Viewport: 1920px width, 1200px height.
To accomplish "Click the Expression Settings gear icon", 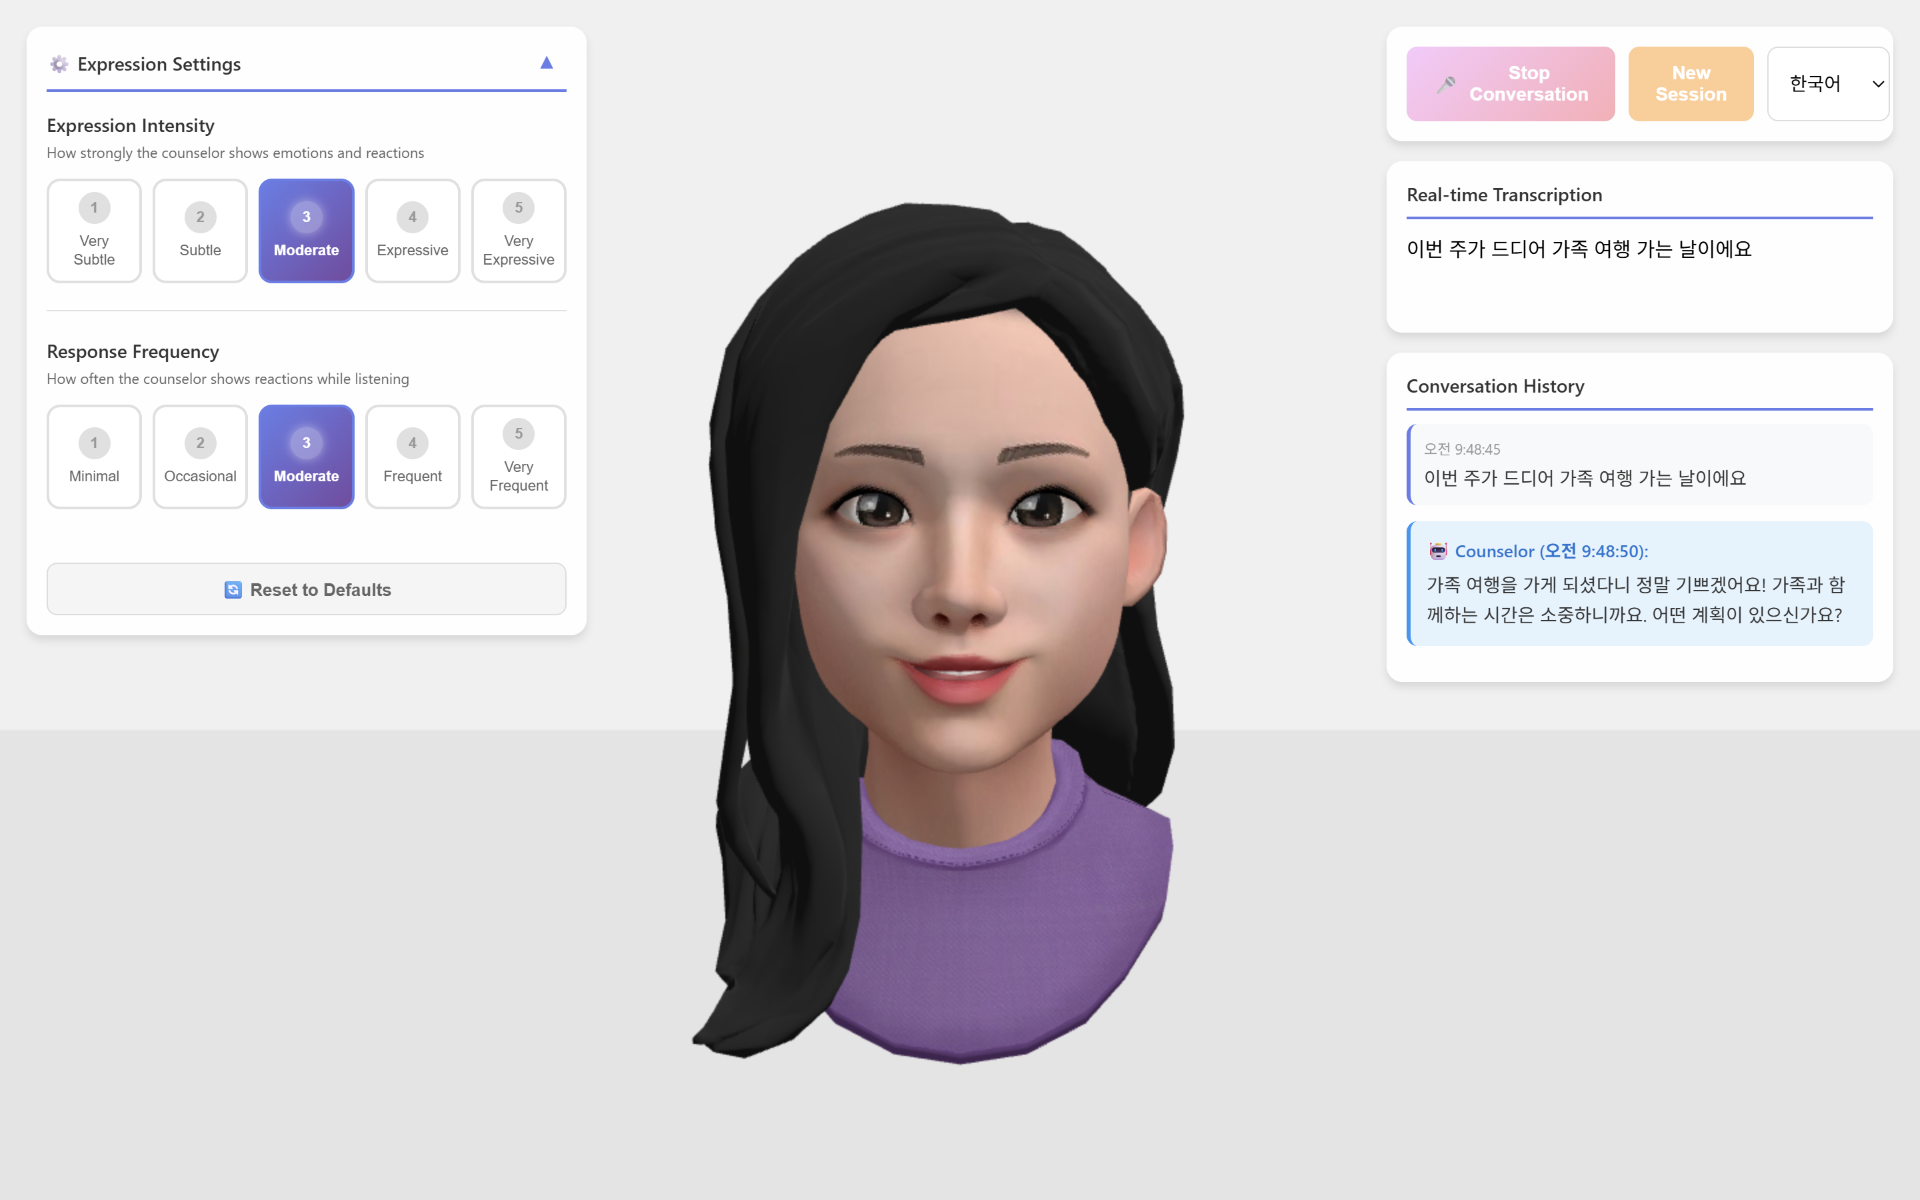I will [x=59, y=64].
